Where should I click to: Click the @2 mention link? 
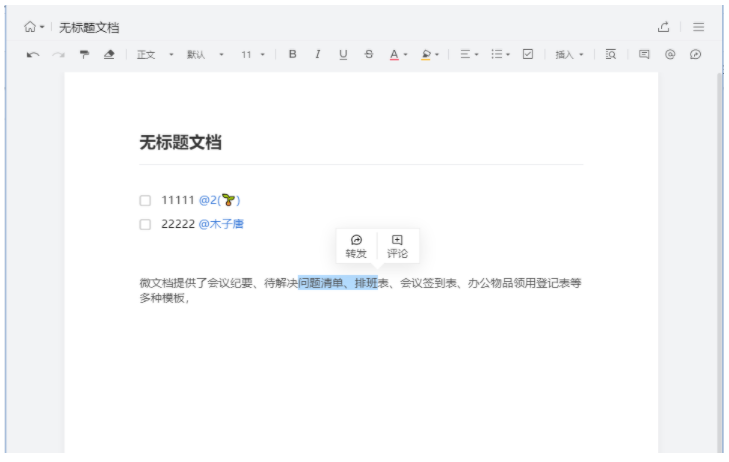coord(219,200)
